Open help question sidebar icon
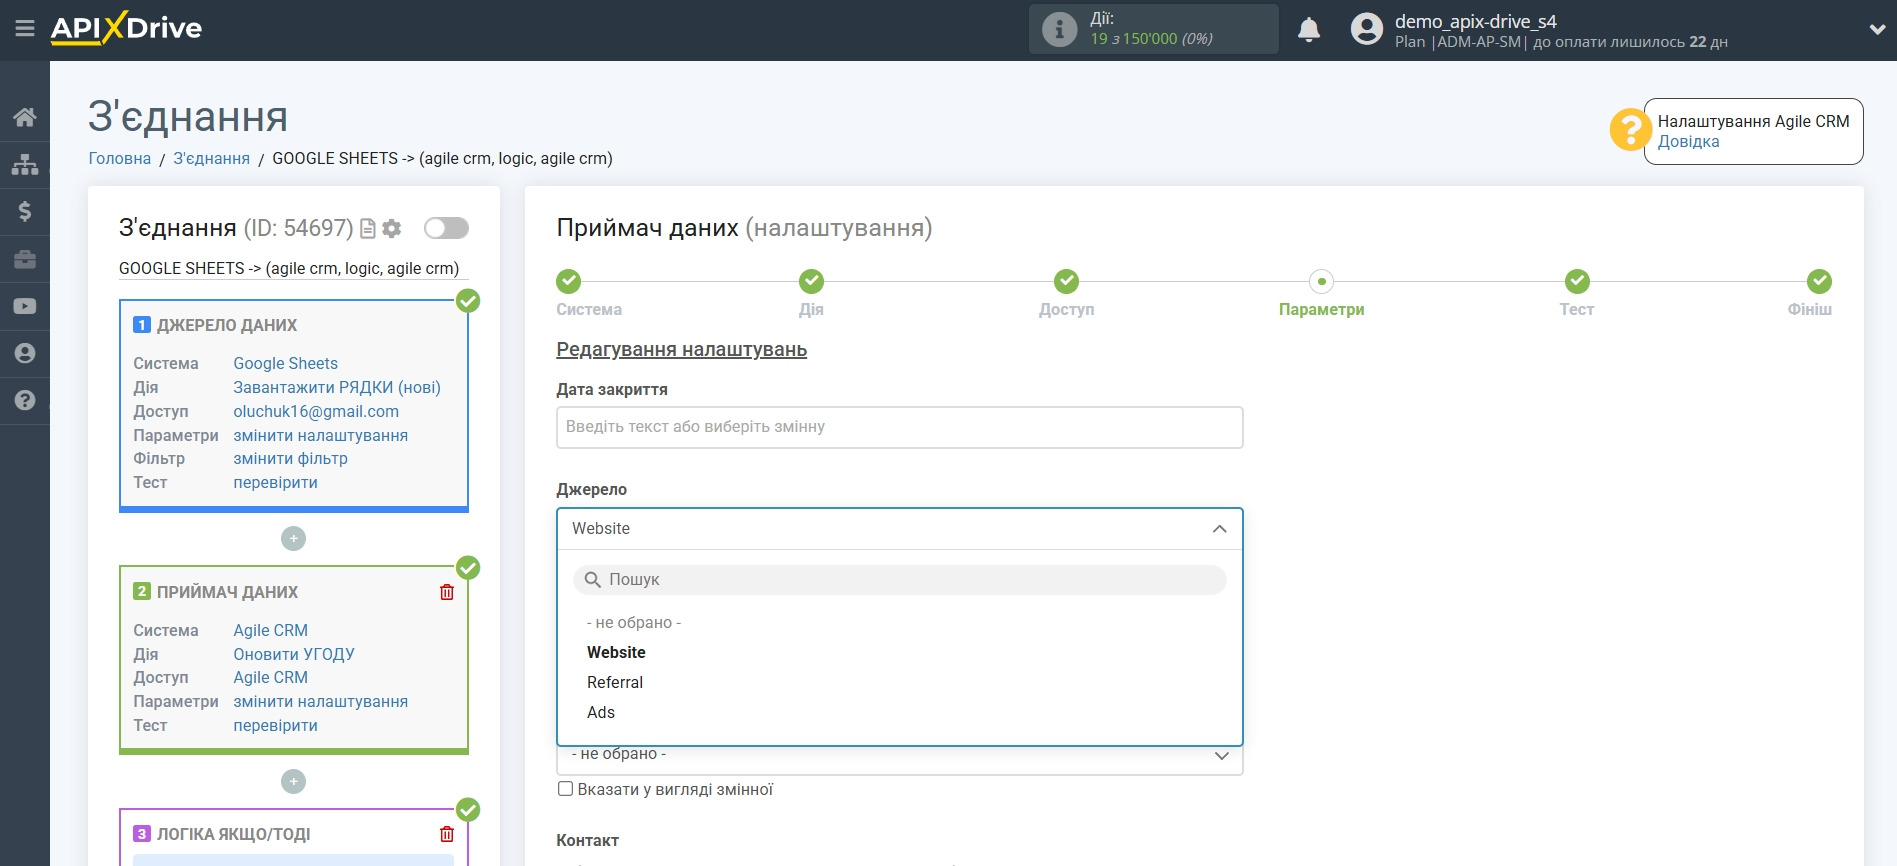 pos(25,400)
